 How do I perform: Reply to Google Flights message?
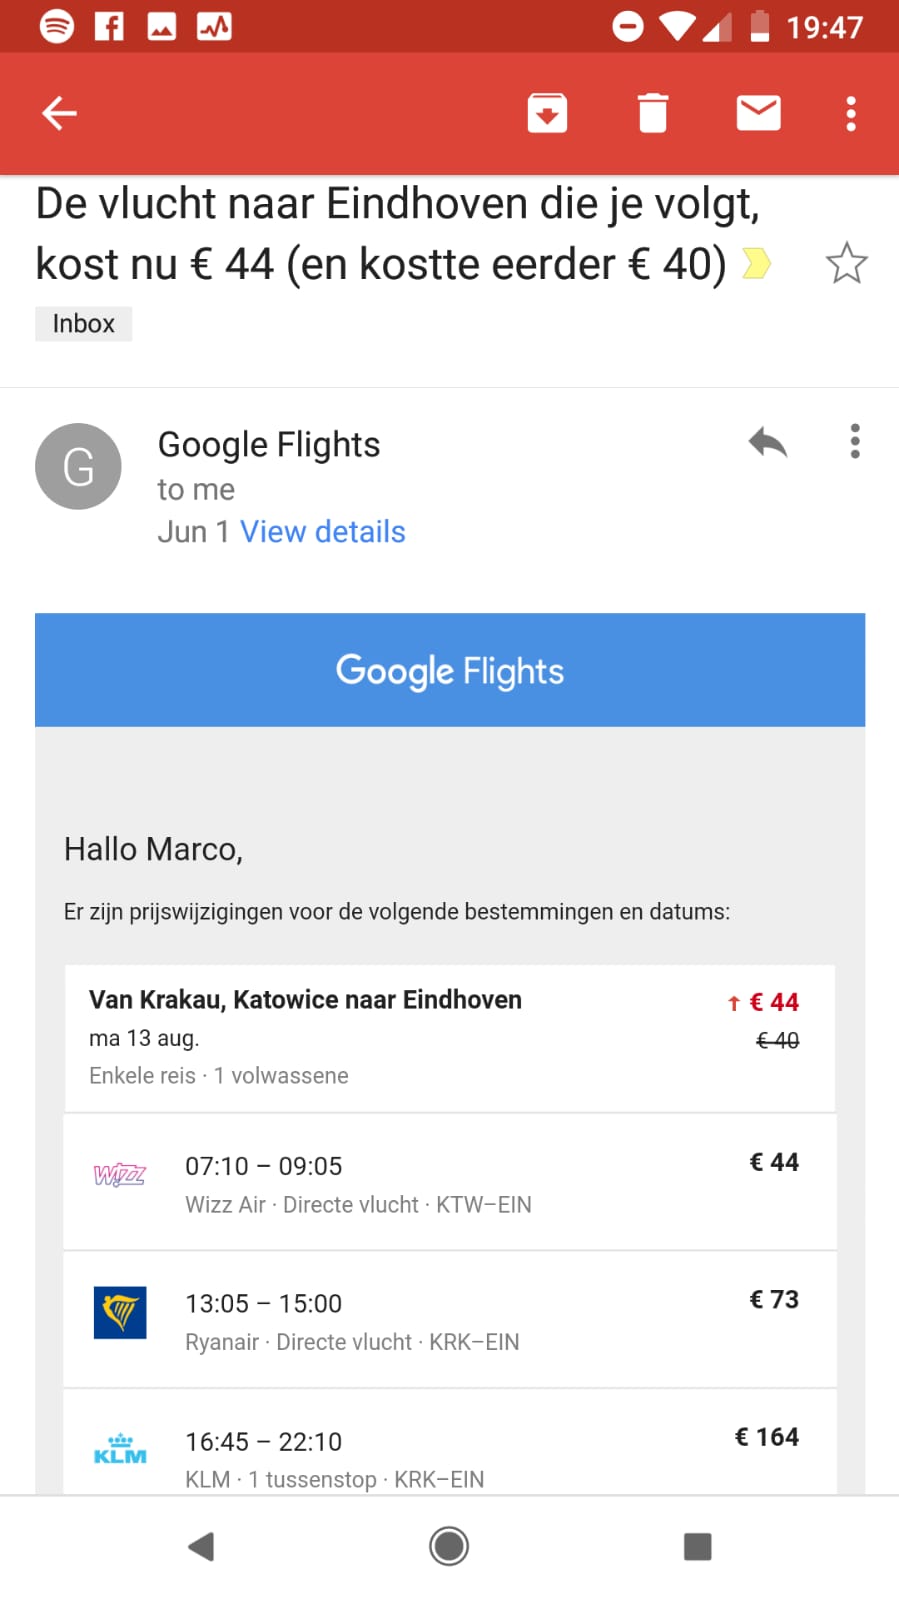767,442
